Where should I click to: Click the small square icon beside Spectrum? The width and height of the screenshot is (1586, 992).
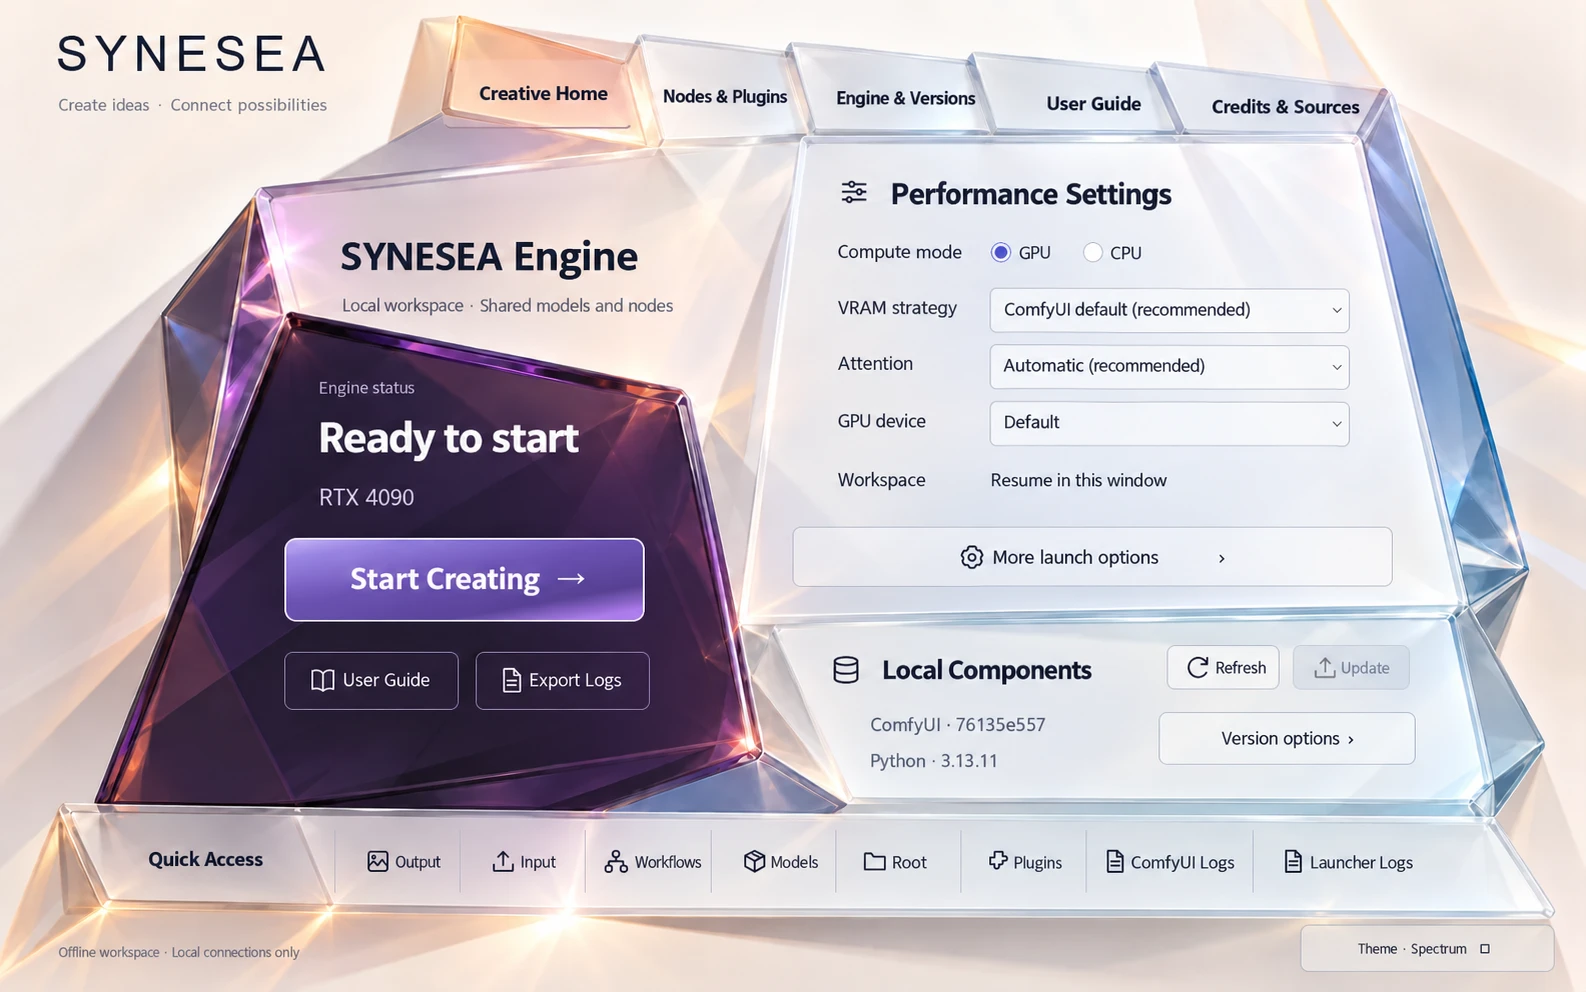pos(1485,949)
